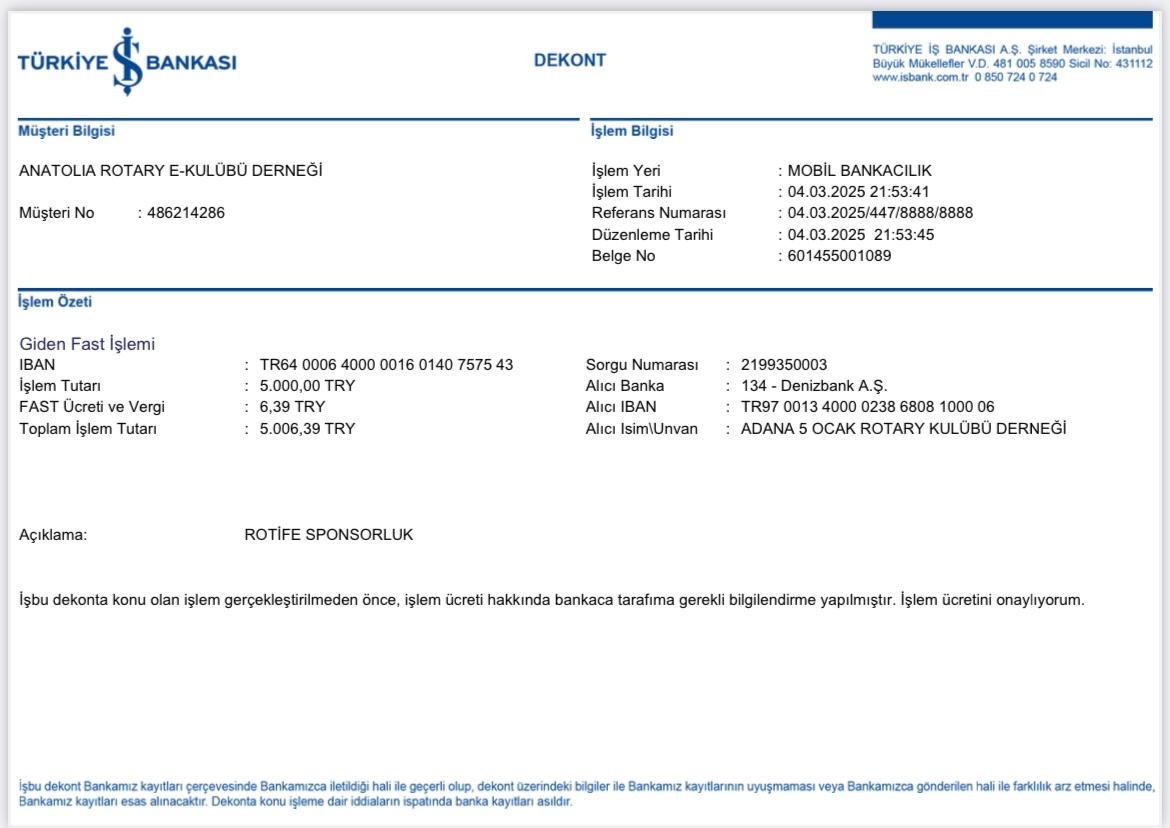Select issue time "04.03.2025 21:53:45"
The image size is (1170, 828).
(861, 235)
